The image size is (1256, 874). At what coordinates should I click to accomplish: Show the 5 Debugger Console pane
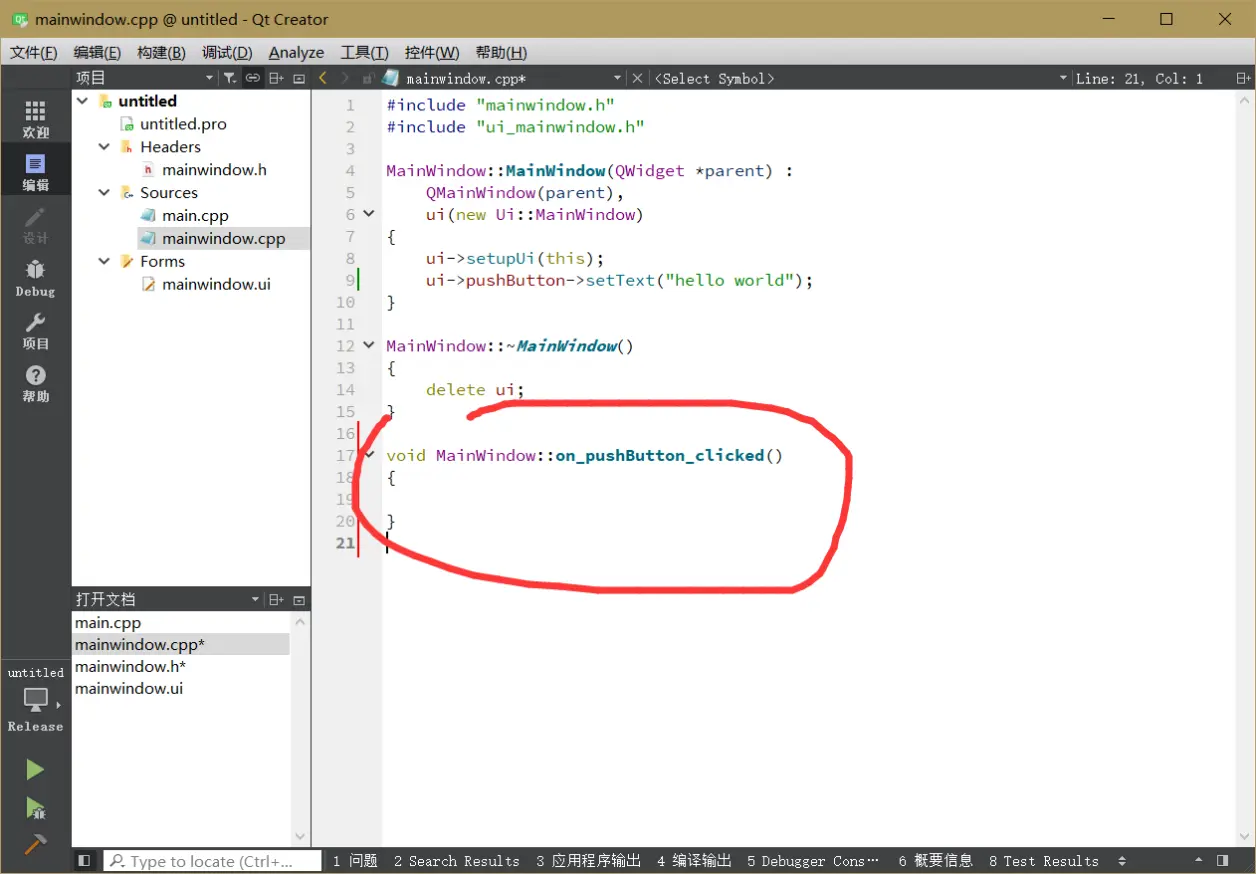pos(813,860)
